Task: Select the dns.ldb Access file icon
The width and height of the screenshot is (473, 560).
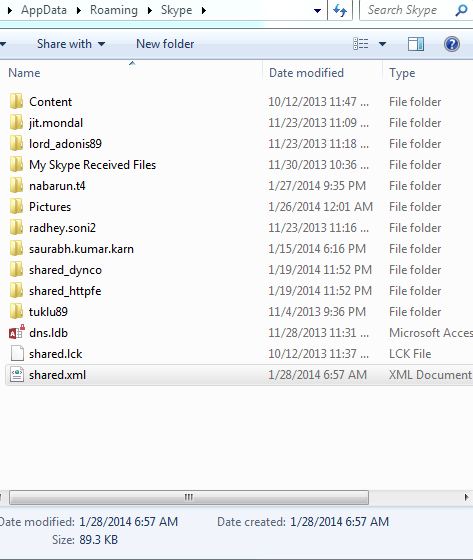Action: 16,332
